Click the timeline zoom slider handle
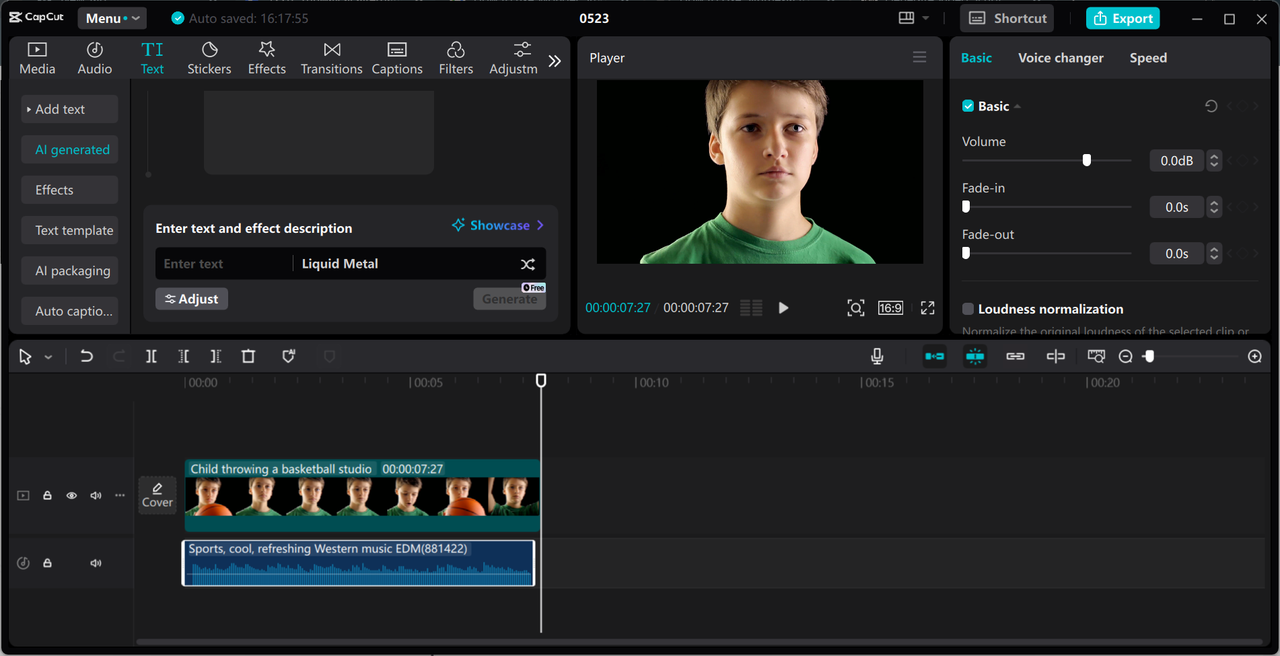 (1149, 356)
